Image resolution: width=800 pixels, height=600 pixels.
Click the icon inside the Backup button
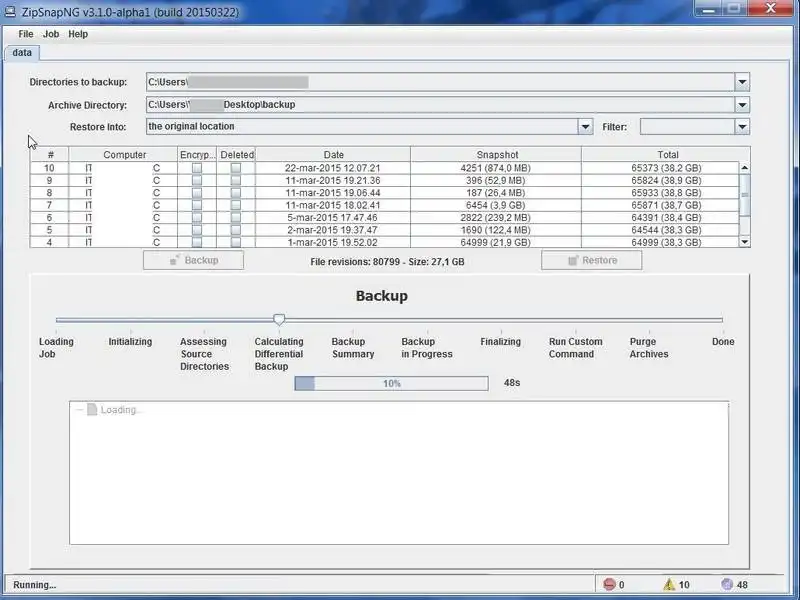pos(172,260)
